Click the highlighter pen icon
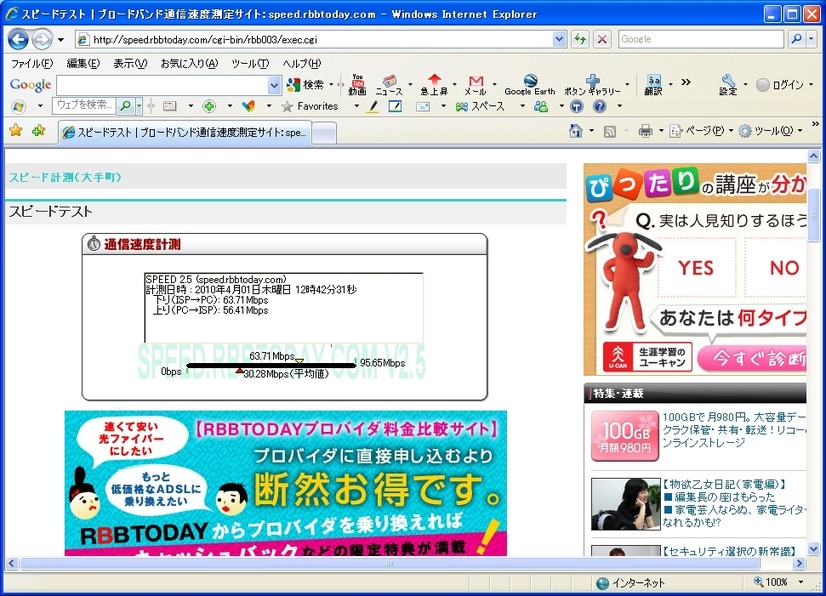826x596 pixels. (373, 106)
